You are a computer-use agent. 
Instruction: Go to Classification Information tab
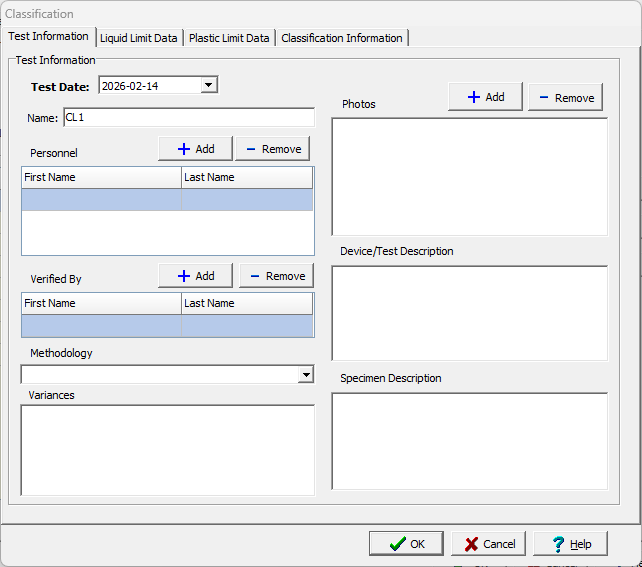[x=342, y=38]
